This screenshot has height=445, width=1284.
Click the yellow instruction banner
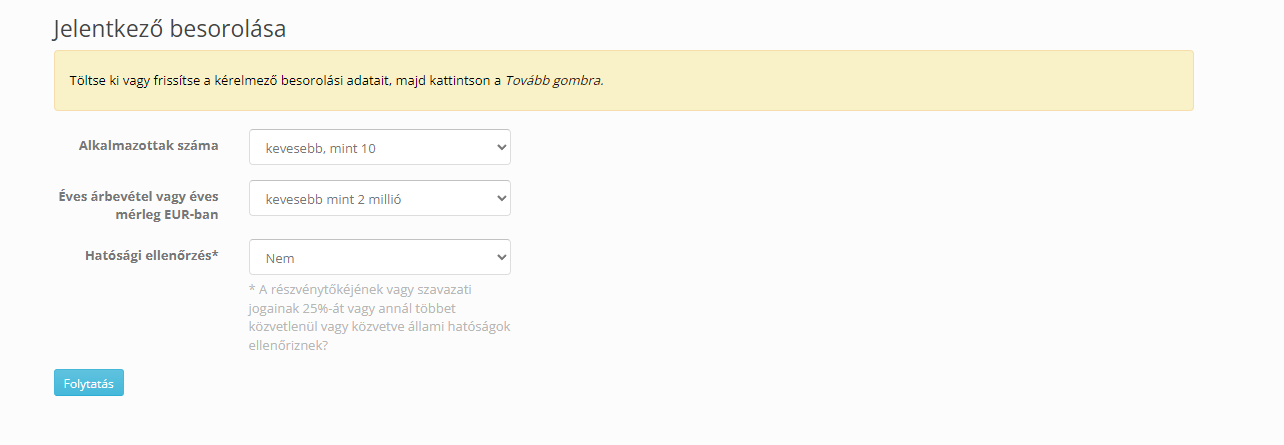(800, 80)
